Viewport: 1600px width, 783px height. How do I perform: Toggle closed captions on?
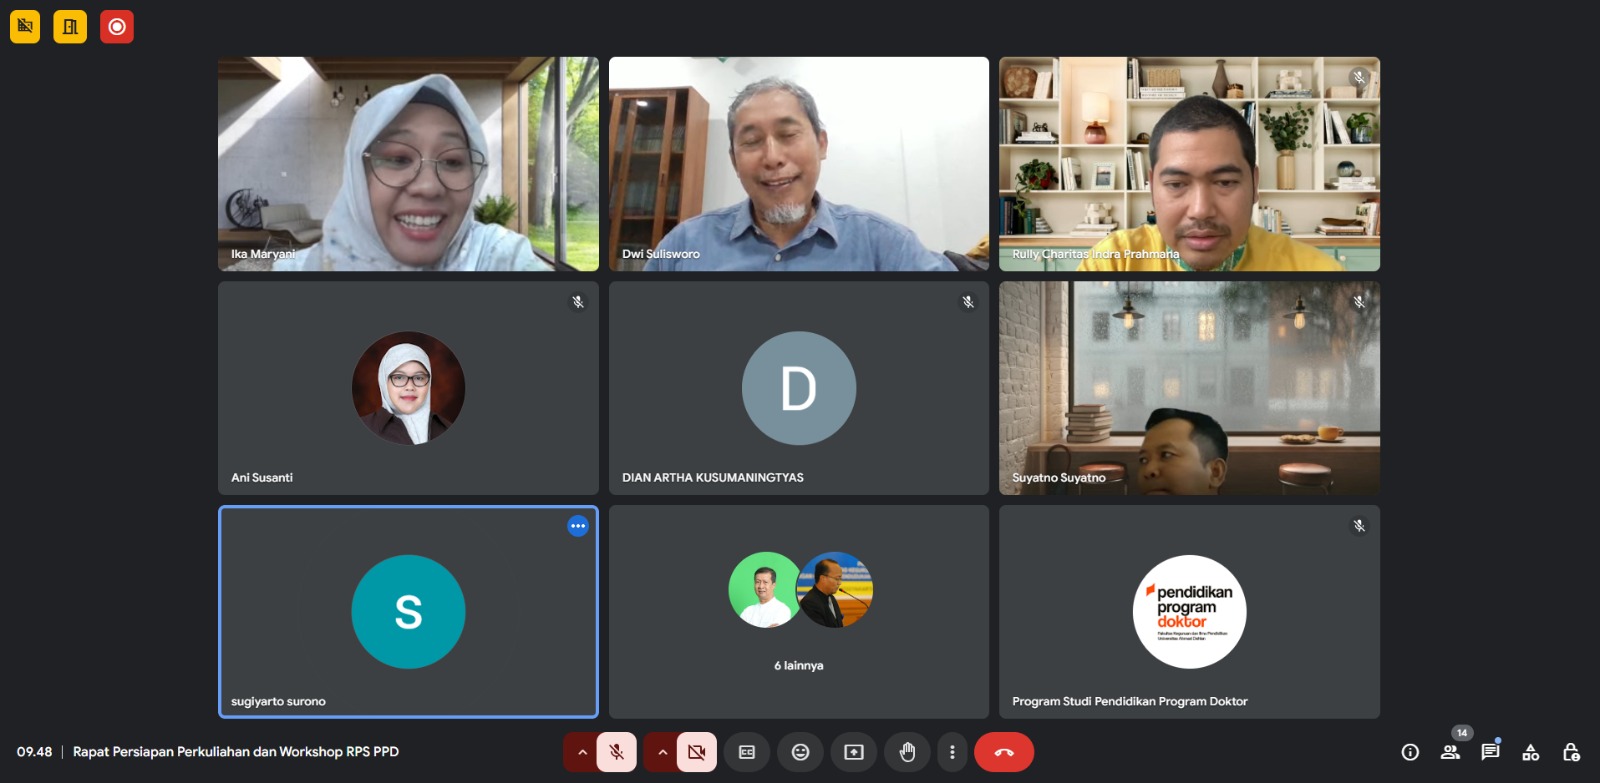(747, 752)
